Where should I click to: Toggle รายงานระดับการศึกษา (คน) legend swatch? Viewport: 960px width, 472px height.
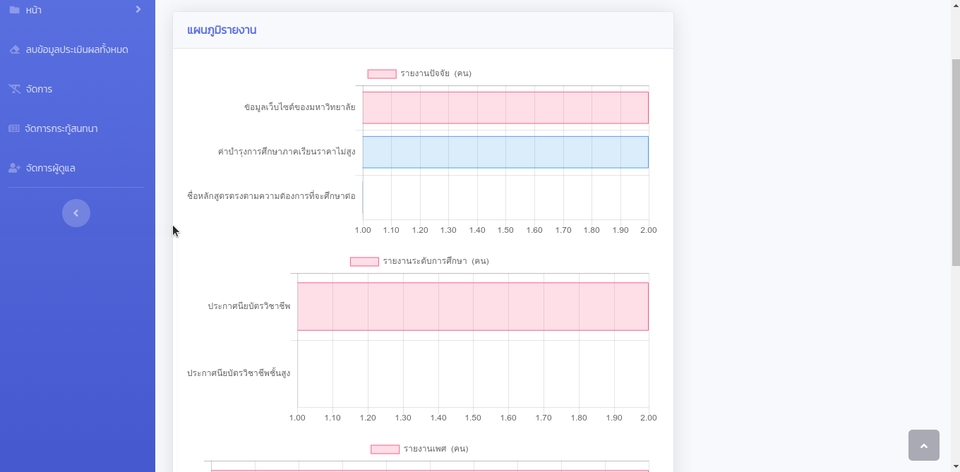coord(364,261)
